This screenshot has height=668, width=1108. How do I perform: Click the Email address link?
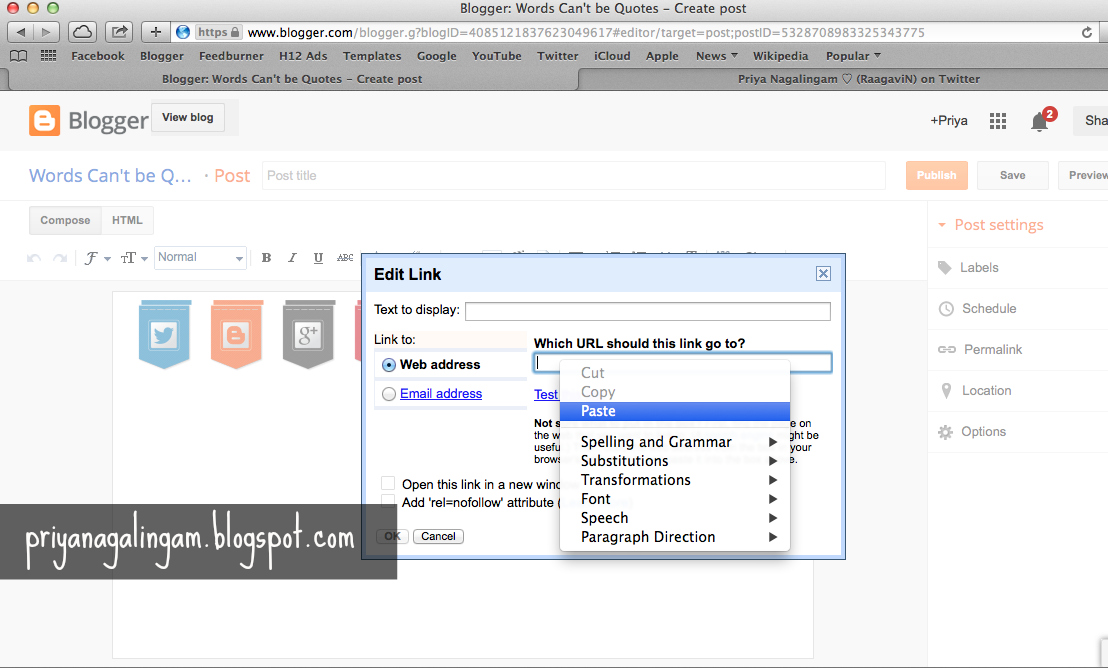(441, 394)
